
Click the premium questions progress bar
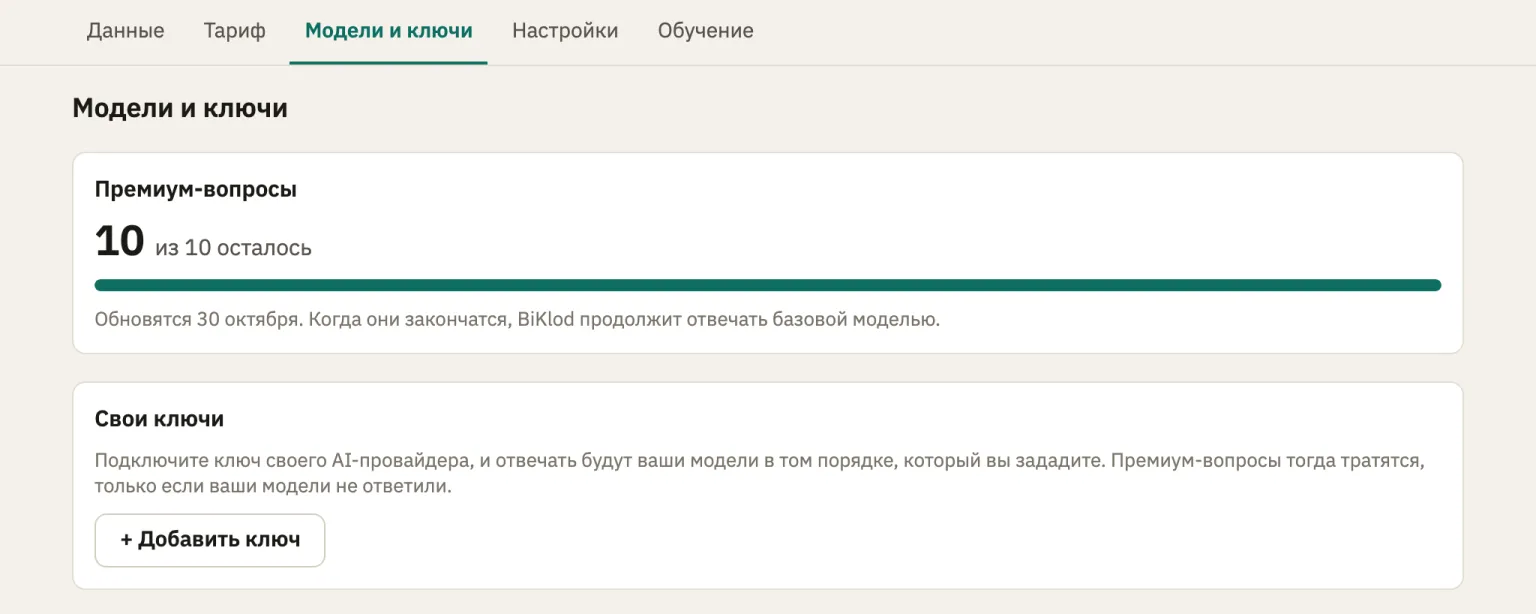click(768, 285)
